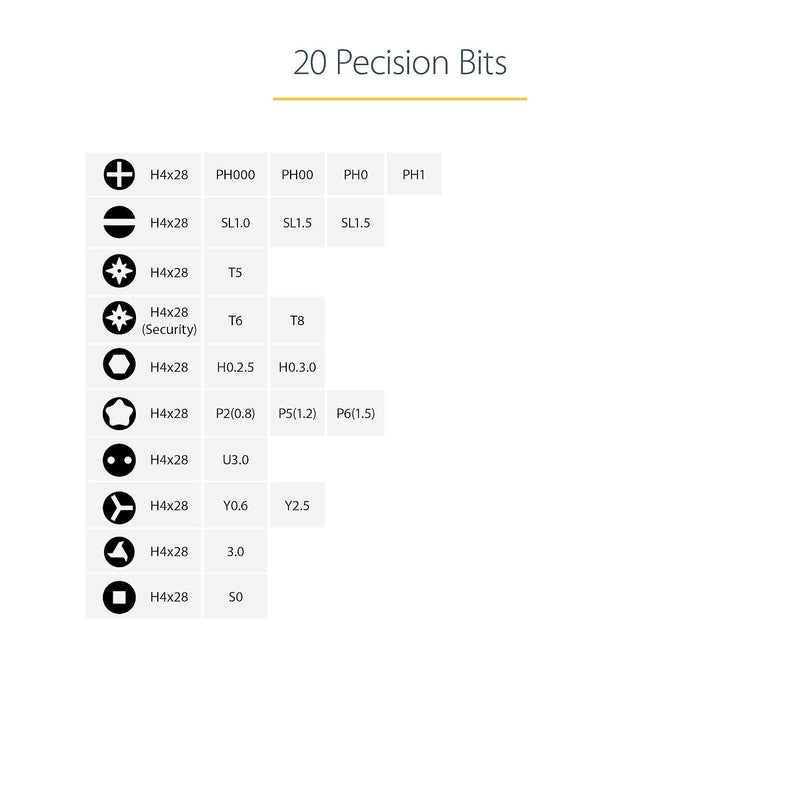Click the P6(1.5) cell
This screenshot has height=800, width=800.
356,413
